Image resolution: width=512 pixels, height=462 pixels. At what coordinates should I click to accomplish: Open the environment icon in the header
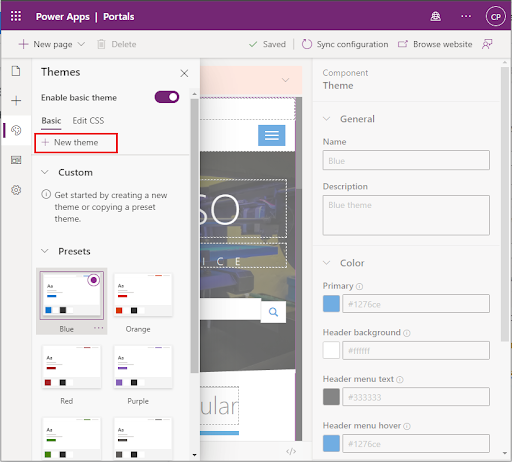pos(435,16)
